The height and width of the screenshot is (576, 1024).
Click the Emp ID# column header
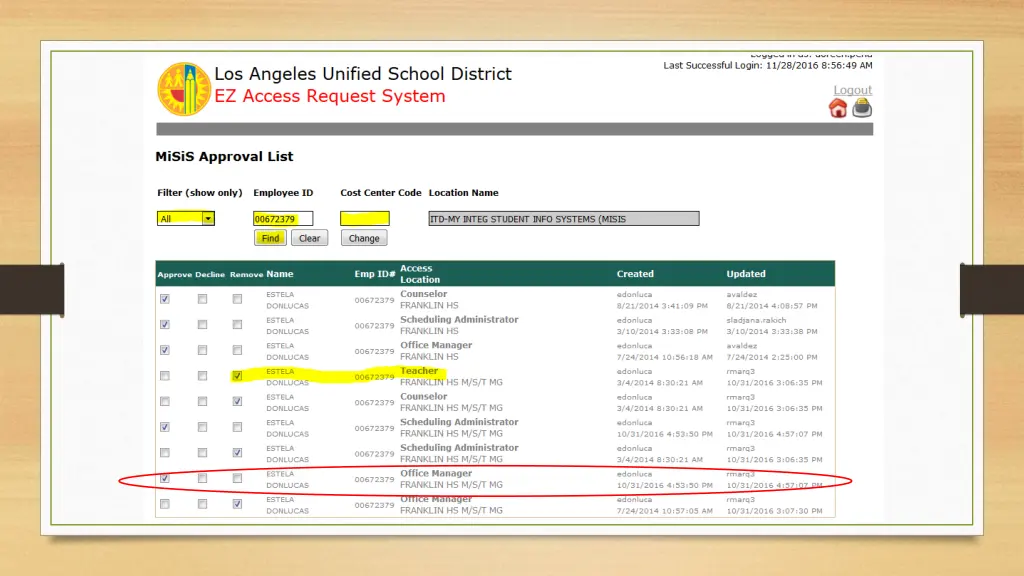[x=375, y=274]
